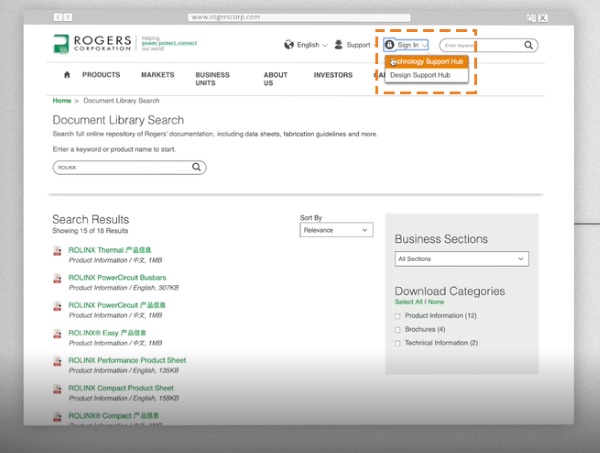The width and height of the screenshot is (600, 453).
Task: Click PDF icon beside ROLINX Easy result
Action: (57, 333)
